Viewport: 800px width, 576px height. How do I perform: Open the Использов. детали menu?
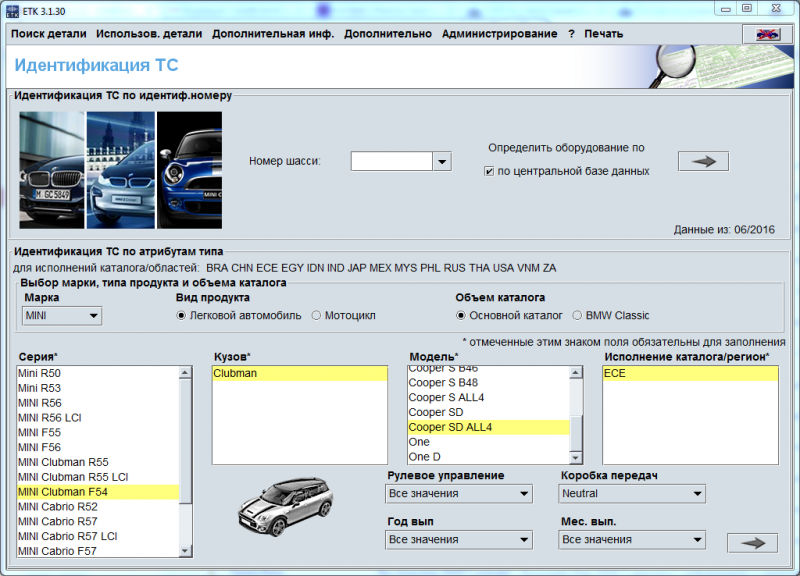click(x=149, y=34)
